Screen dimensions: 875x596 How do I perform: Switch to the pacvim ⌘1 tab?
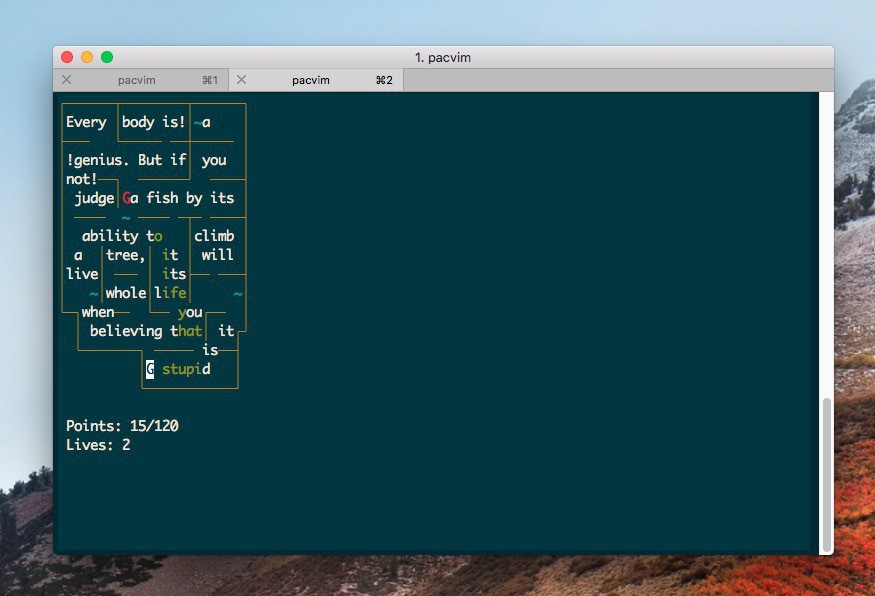[x=140, y=80]
